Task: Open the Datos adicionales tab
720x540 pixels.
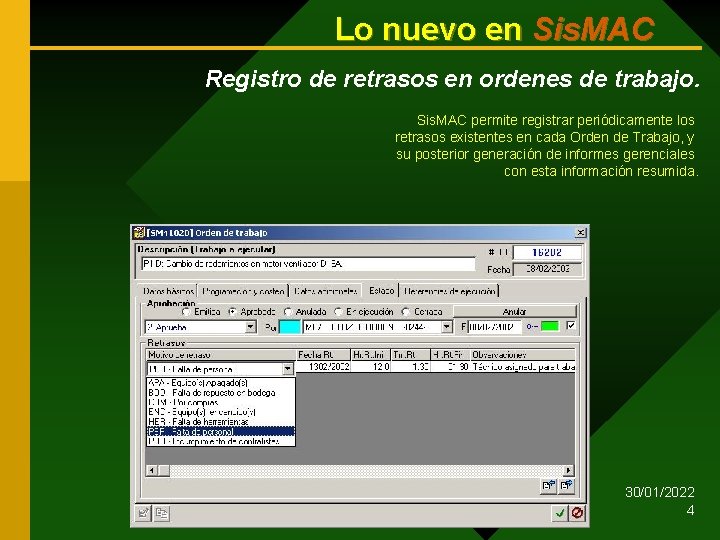Action: [x=326, y=291]
